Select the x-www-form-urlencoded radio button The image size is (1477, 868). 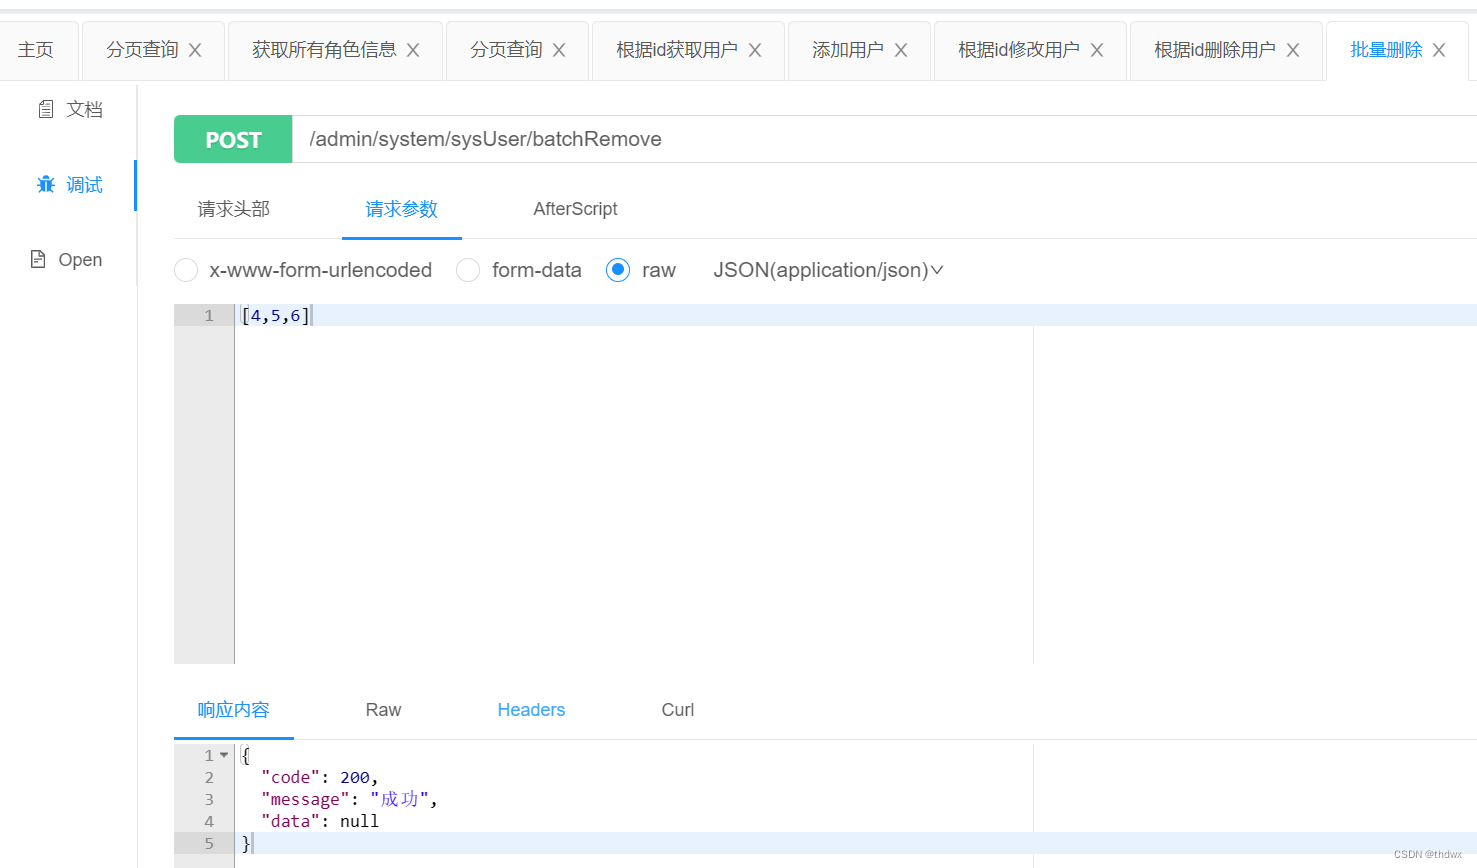pyautogui.click(x=186, y=270)
